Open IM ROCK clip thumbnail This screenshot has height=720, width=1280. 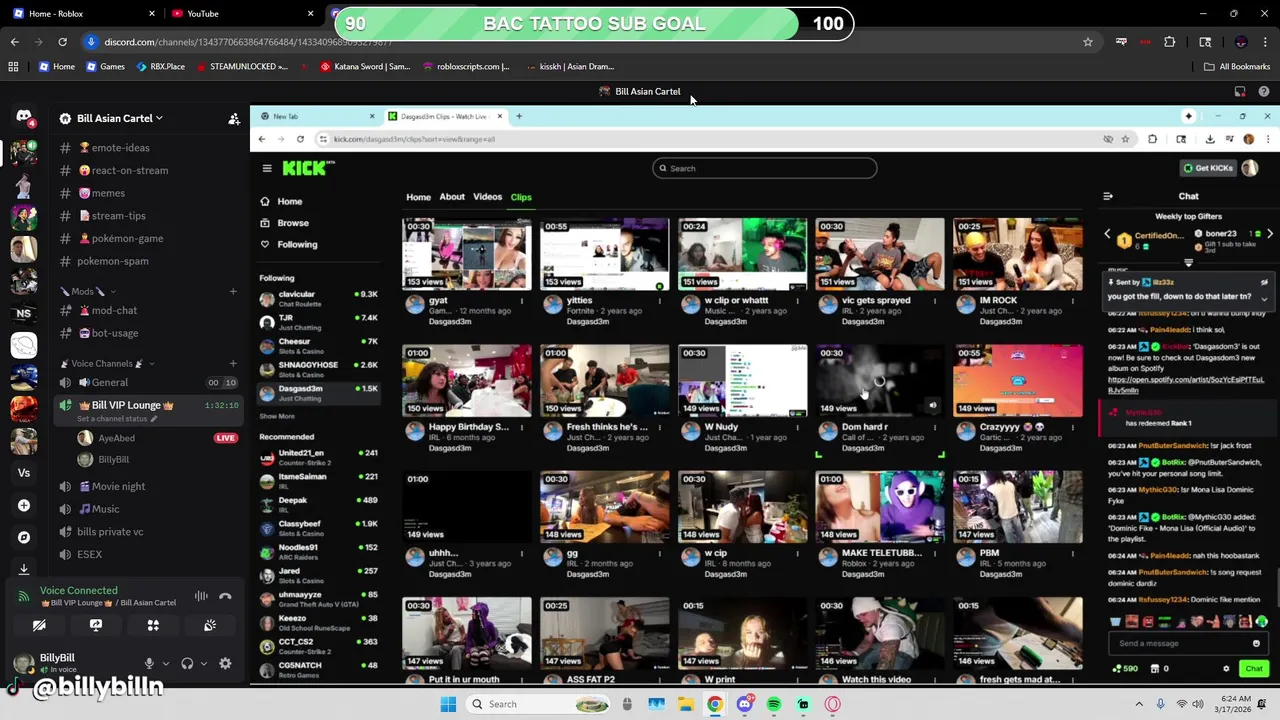[1017, 255]
